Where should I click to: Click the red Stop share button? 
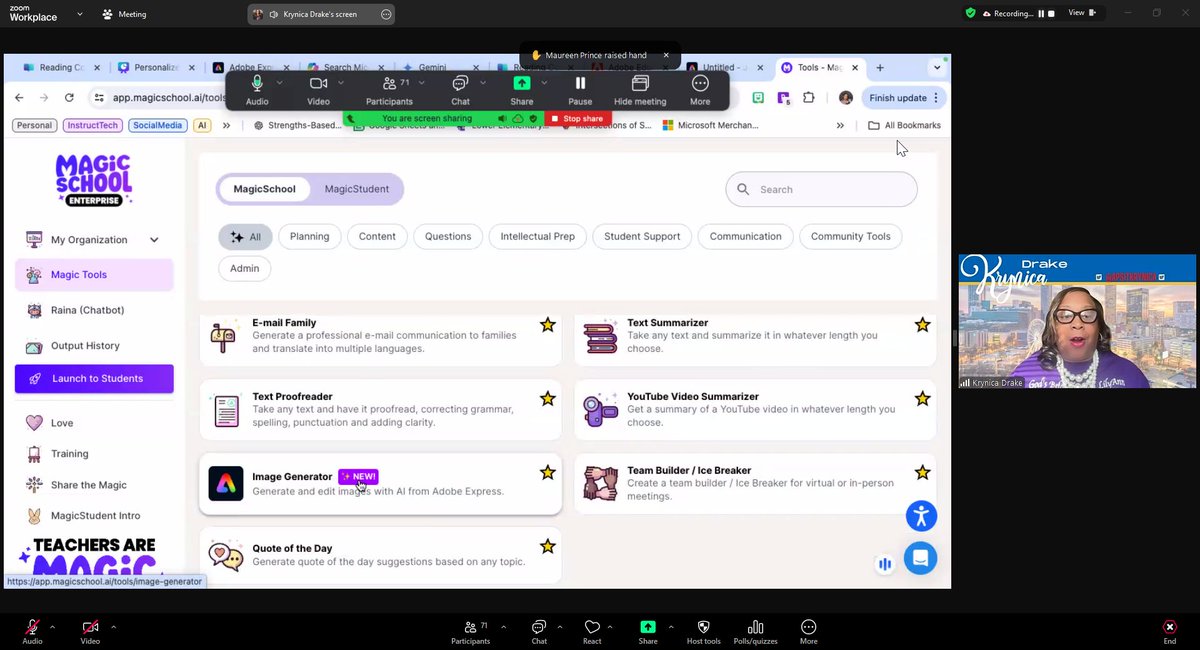(578, 118)
